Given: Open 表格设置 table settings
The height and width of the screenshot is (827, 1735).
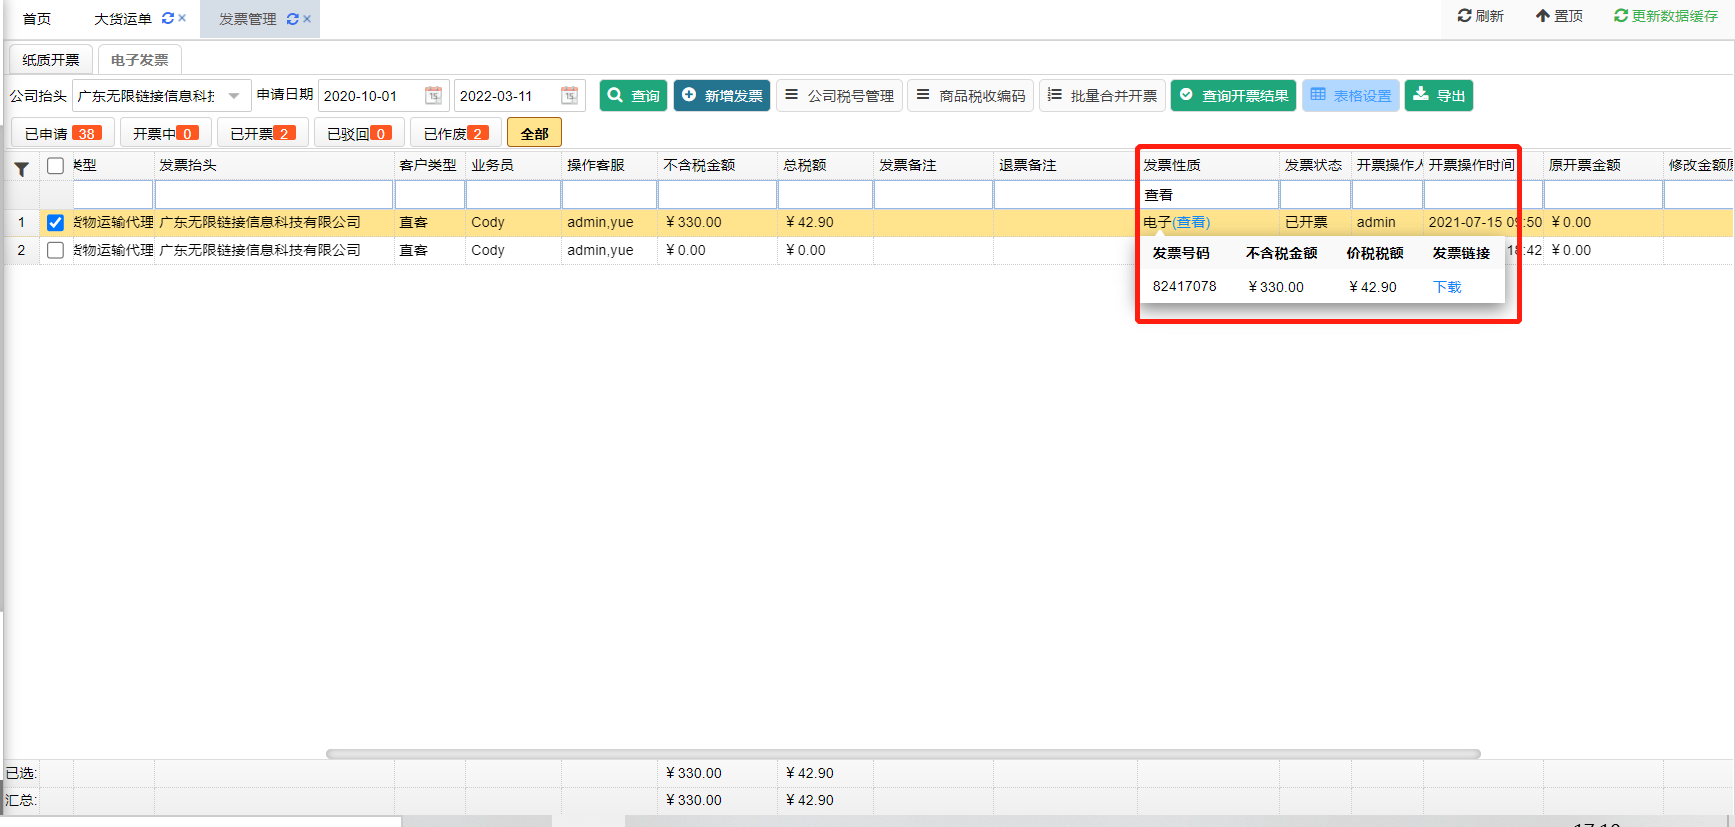Looking at the screenshot, I should [1350, 96].
